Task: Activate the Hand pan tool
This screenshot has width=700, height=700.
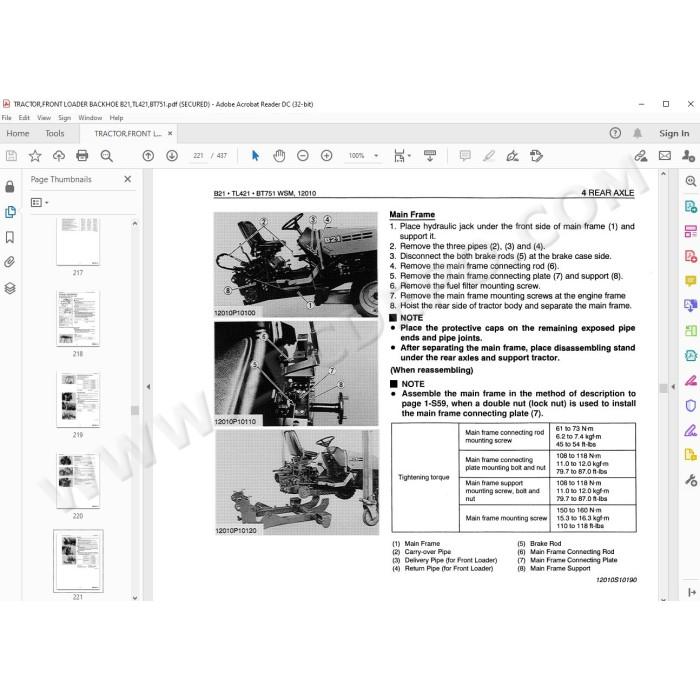Action: point(279,156)
